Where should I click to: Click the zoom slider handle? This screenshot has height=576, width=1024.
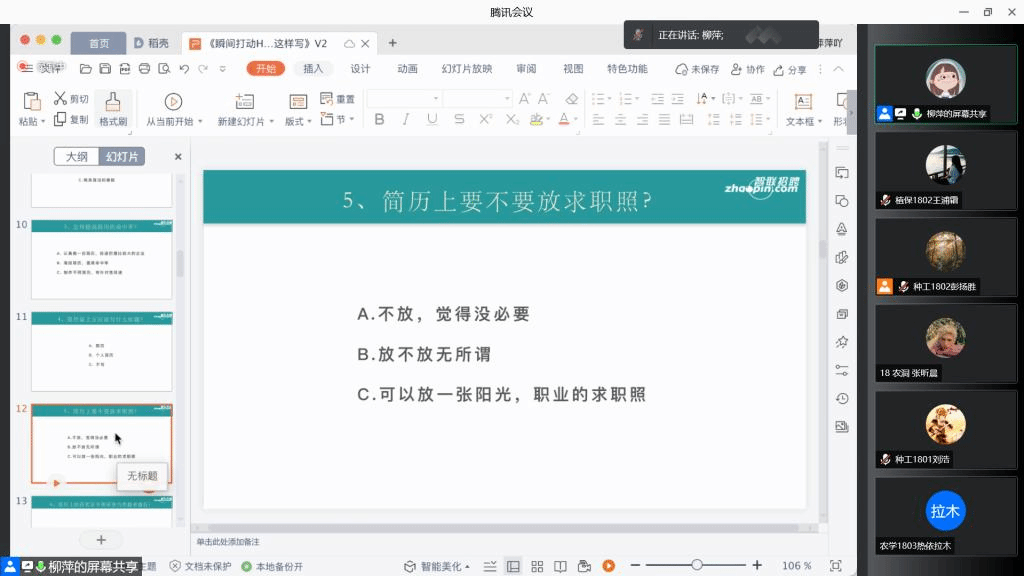click(x=697, y=566)
